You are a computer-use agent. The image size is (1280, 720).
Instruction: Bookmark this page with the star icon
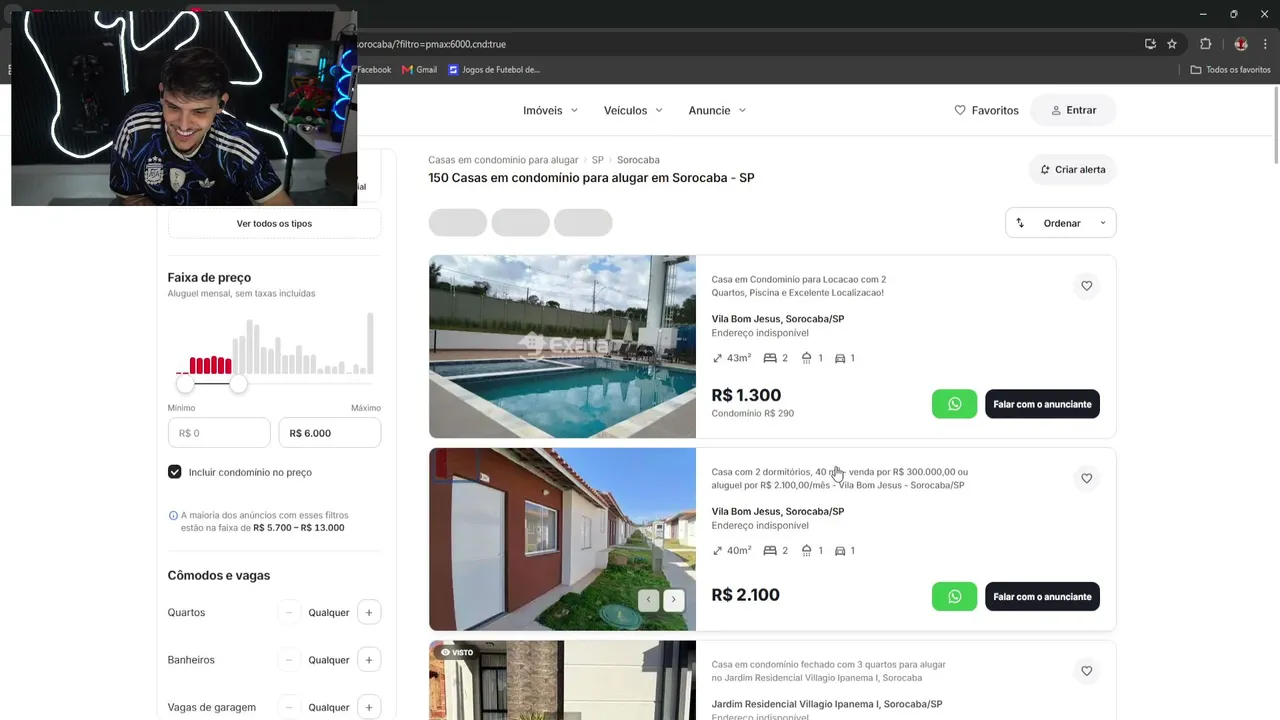[x=1172, y=44]
